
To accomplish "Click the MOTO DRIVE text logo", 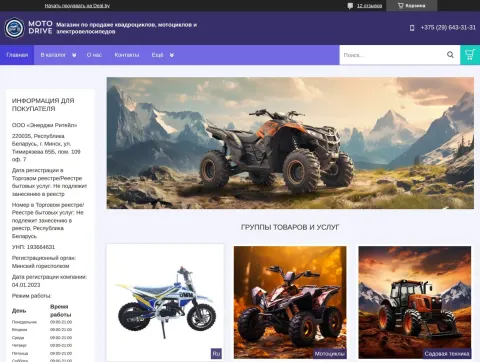I will (x=40, y=27).
